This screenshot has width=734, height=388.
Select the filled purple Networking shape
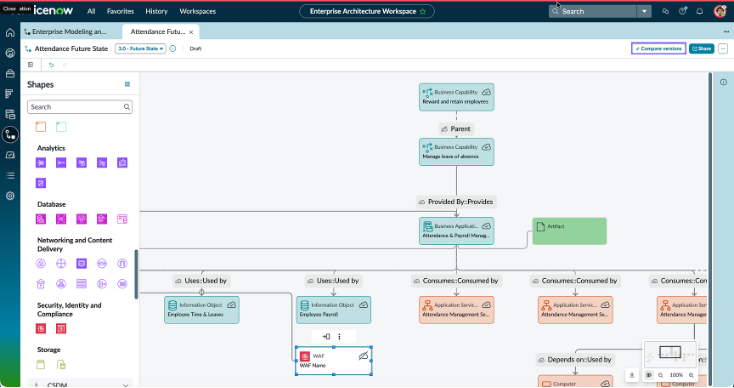[81, 264]
